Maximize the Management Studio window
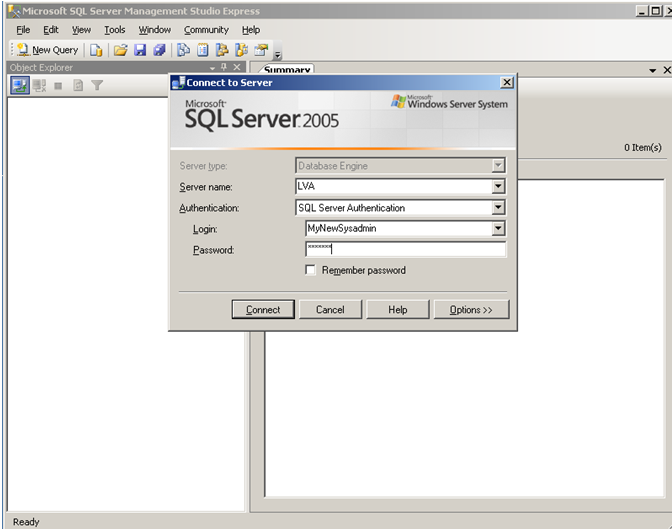Viewport: 672px width, 529px height. click(x=655, y=11)
